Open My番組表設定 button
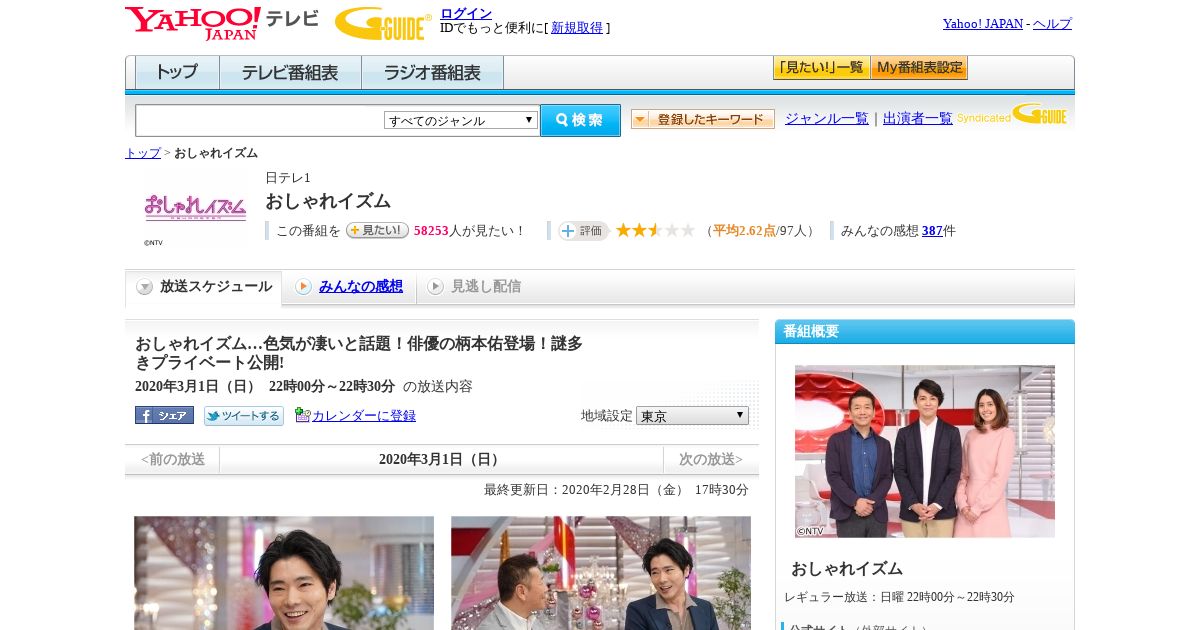This screenshot has width=1200, height=630. coord(919,68)
